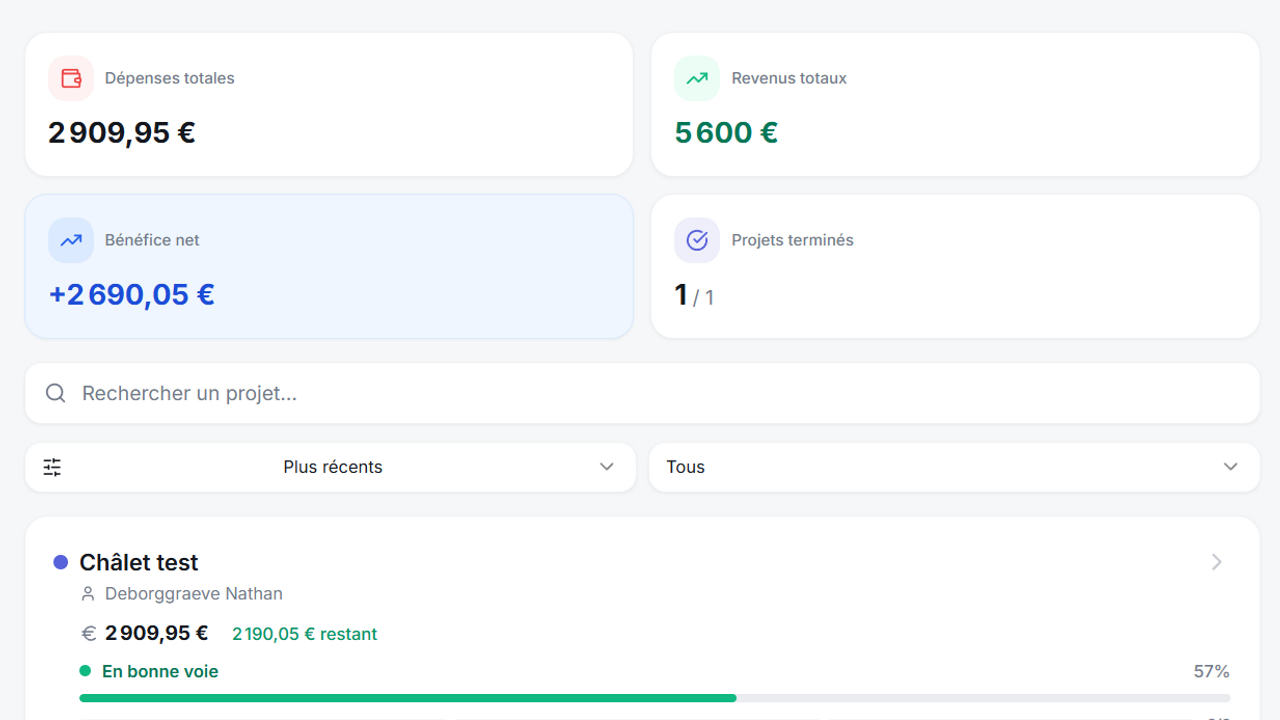Click the client name Deborggraeve Nathan
The height and width of the screenshot is (720, 1280).
pyautogui.click(x=194, y=594)
